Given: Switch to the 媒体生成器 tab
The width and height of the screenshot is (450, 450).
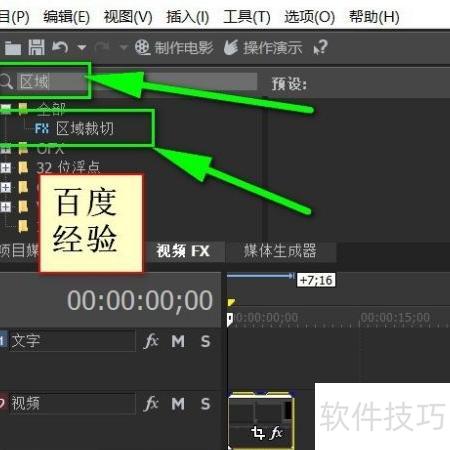Looking at the screenshot, I should [x=280, y=251].
